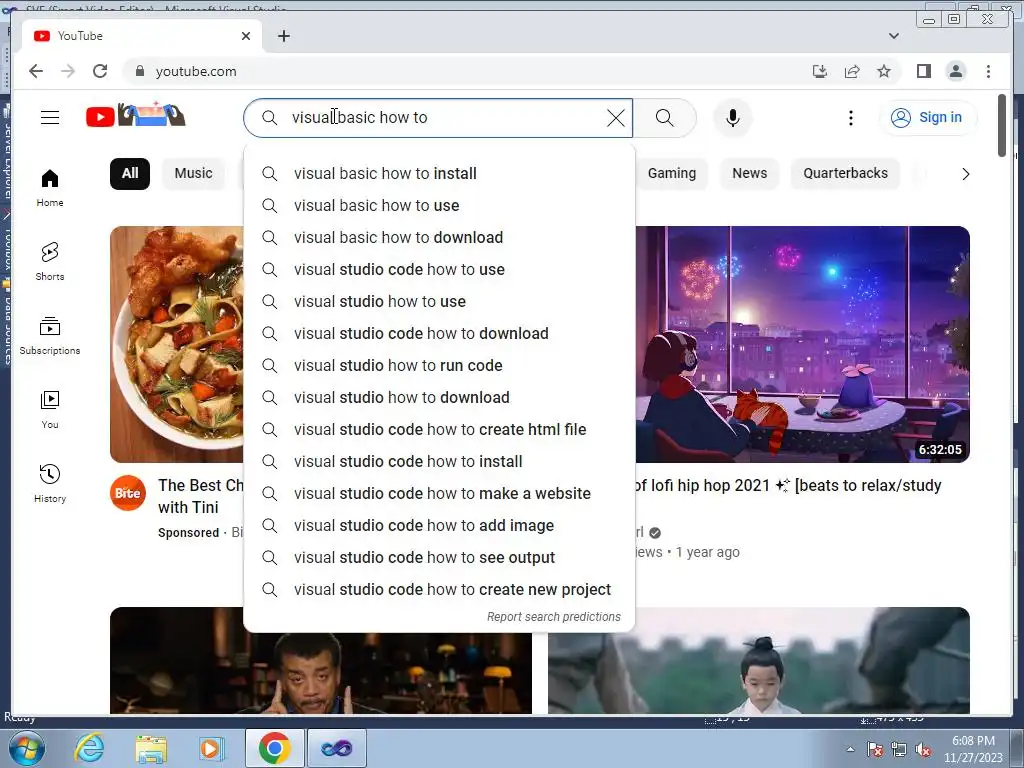Show hidden tray icons arrow

coord(850,749)
